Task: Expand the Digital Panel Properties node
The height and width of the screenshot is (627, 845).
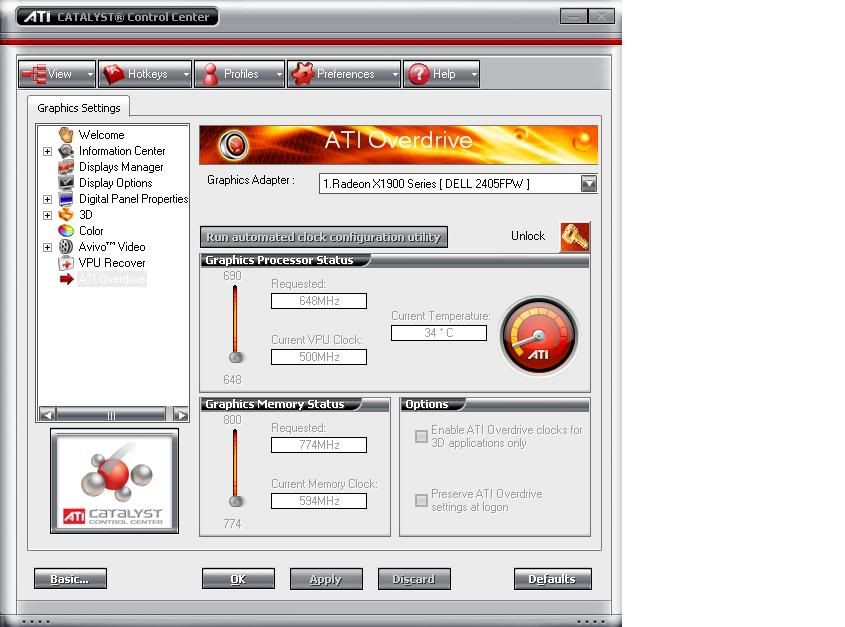Action: click(x=47, y=199)
